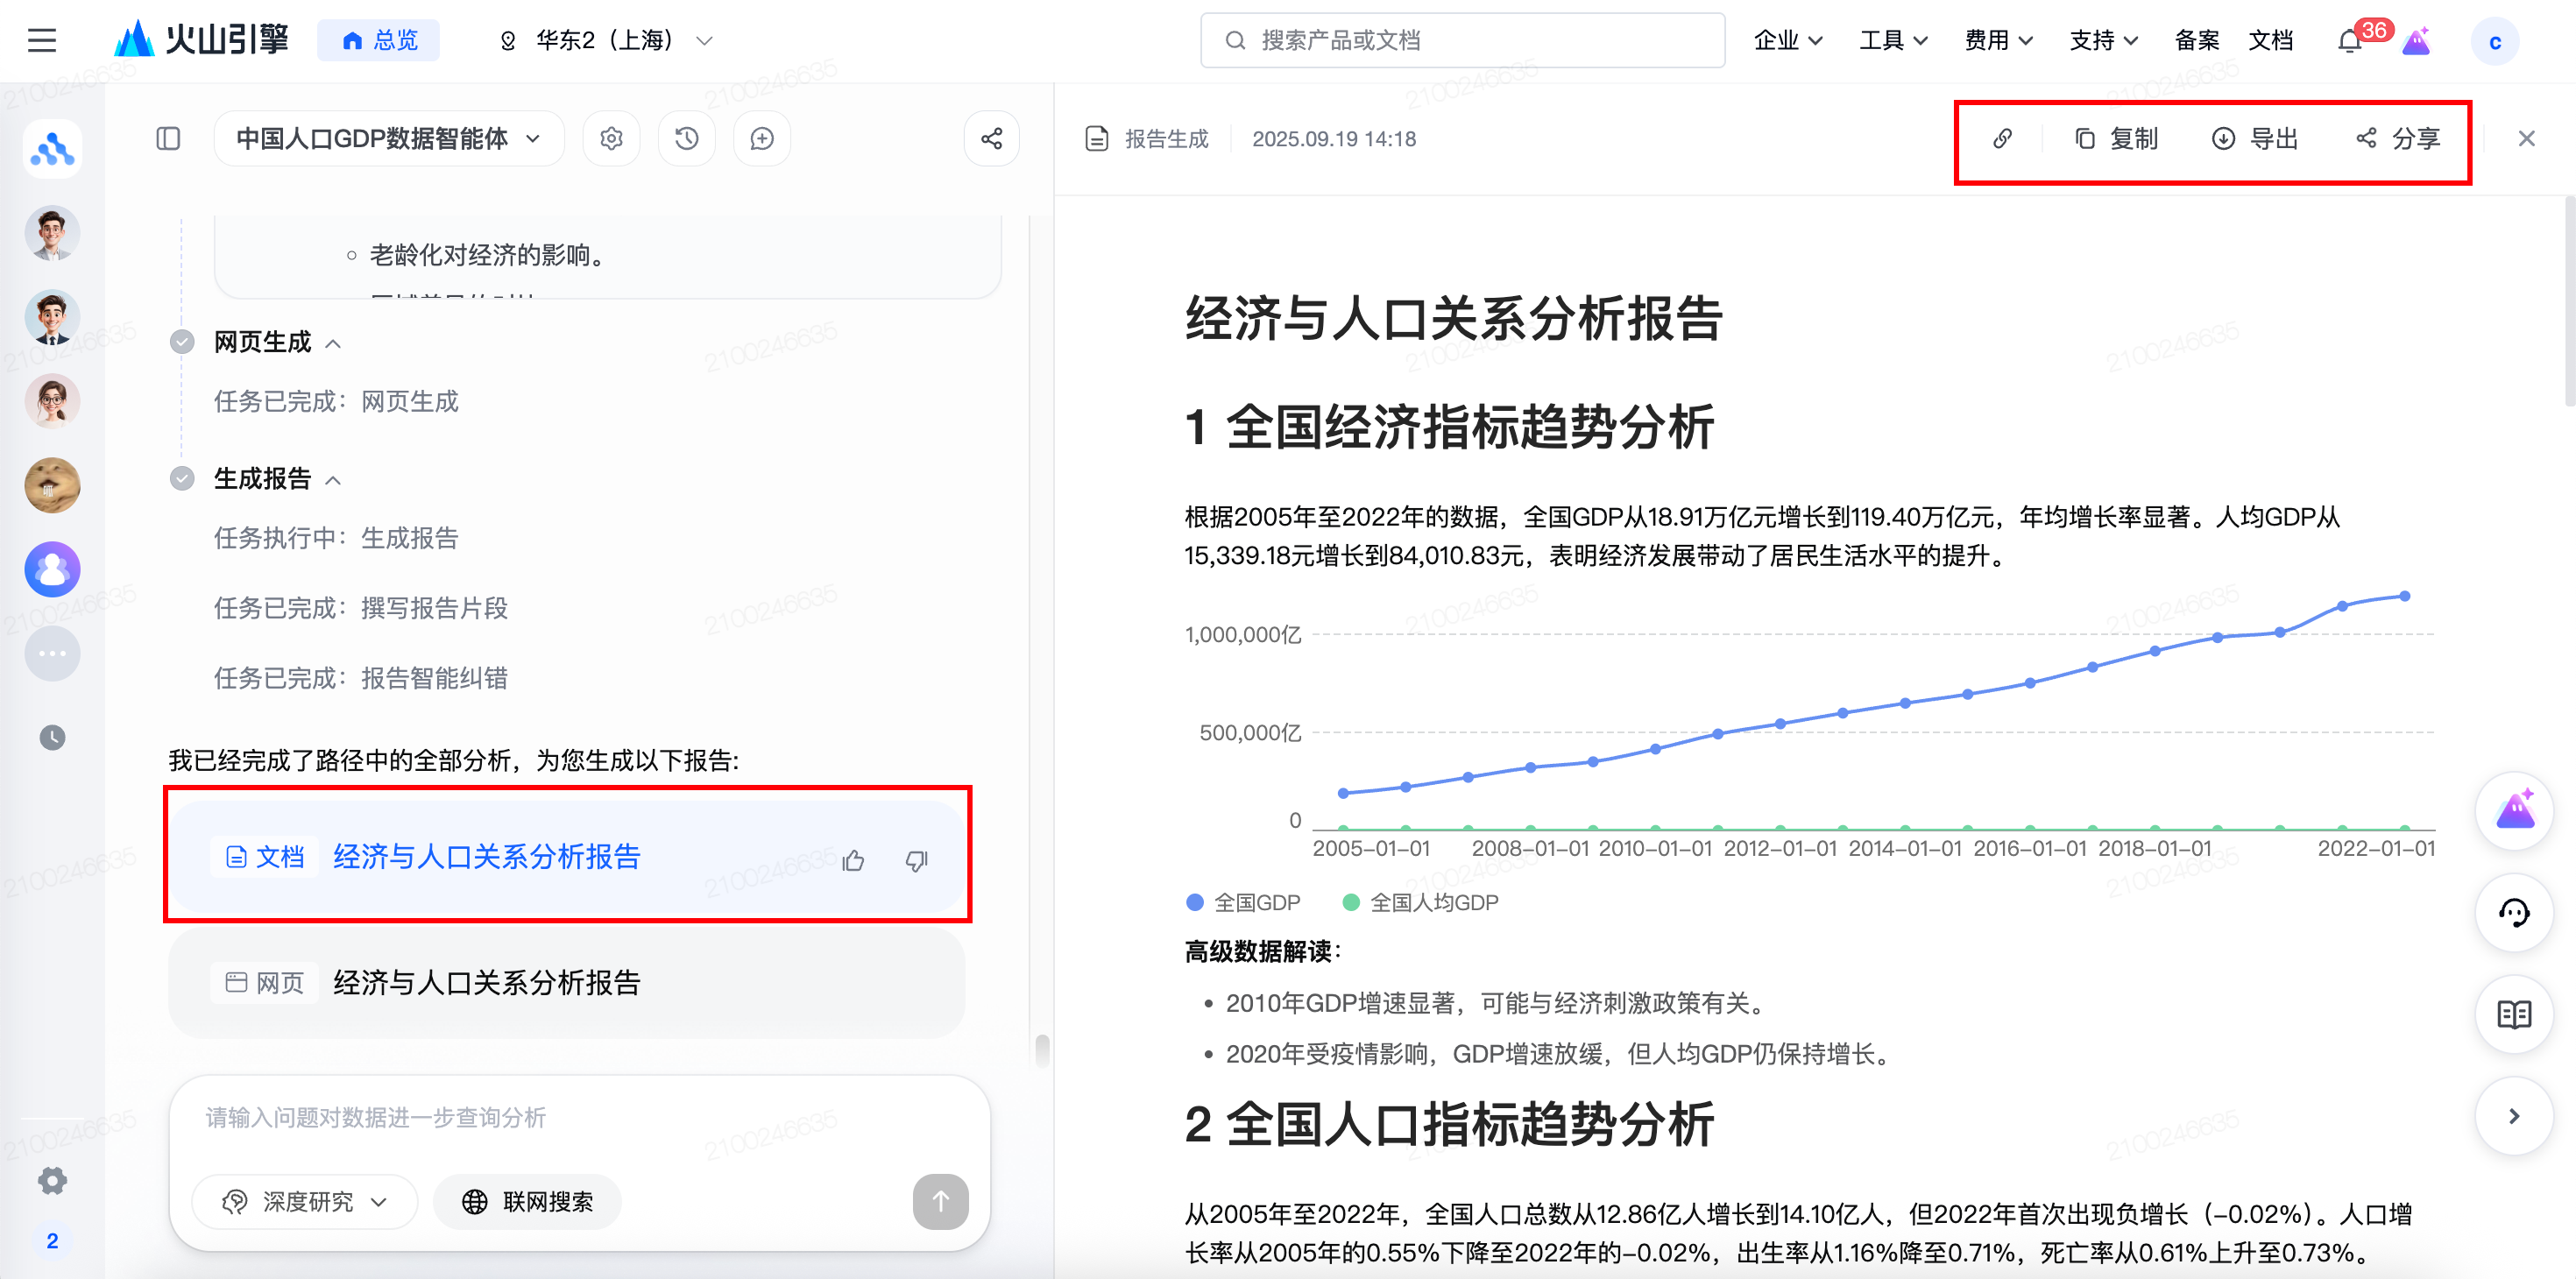Toggle 全国人均GDP series in chart legend
The image size is (2576, 1279).
point(1419,902)
